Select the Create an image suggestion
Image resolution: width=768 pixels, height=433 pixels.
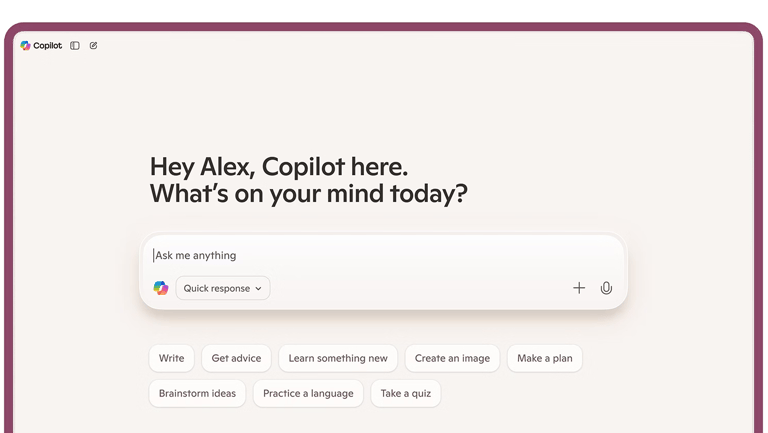tap(452, 358)
